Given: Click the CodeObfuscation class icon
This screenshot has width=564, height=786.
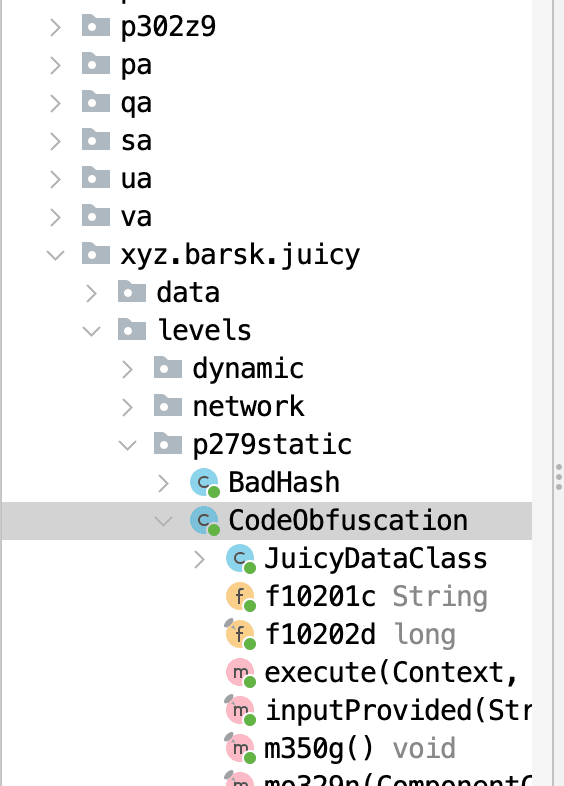Looking at the screenshot, I should 205,521.
